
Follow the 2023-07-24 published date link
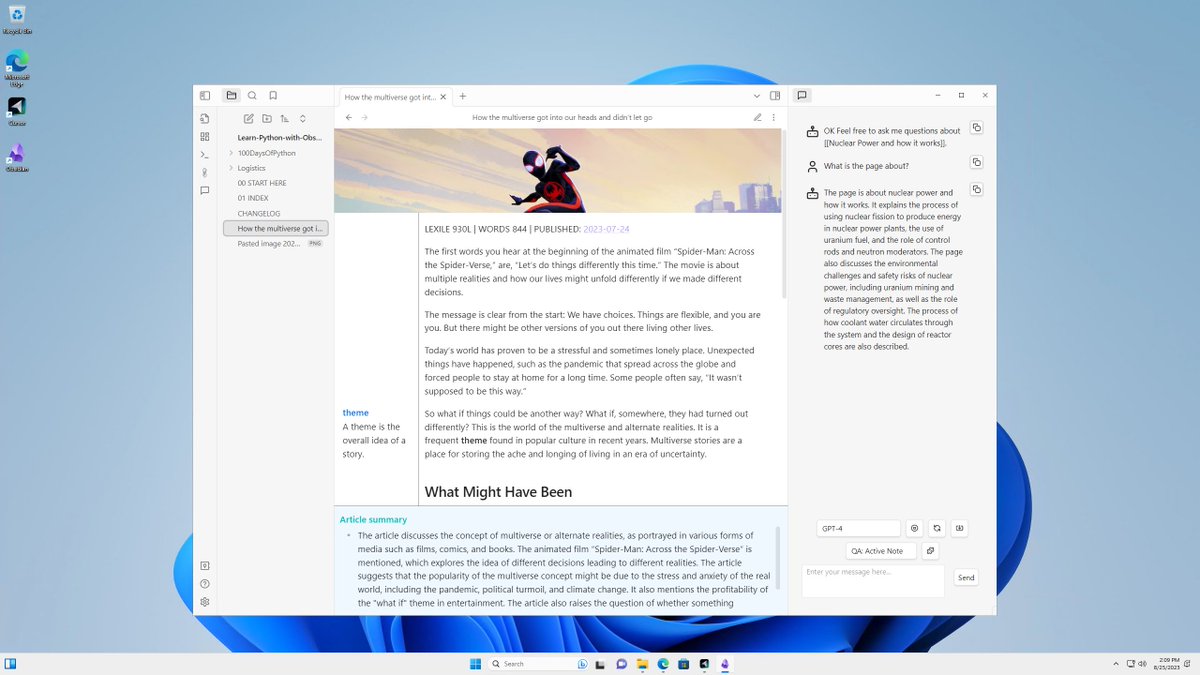click(x=604, y=229)
